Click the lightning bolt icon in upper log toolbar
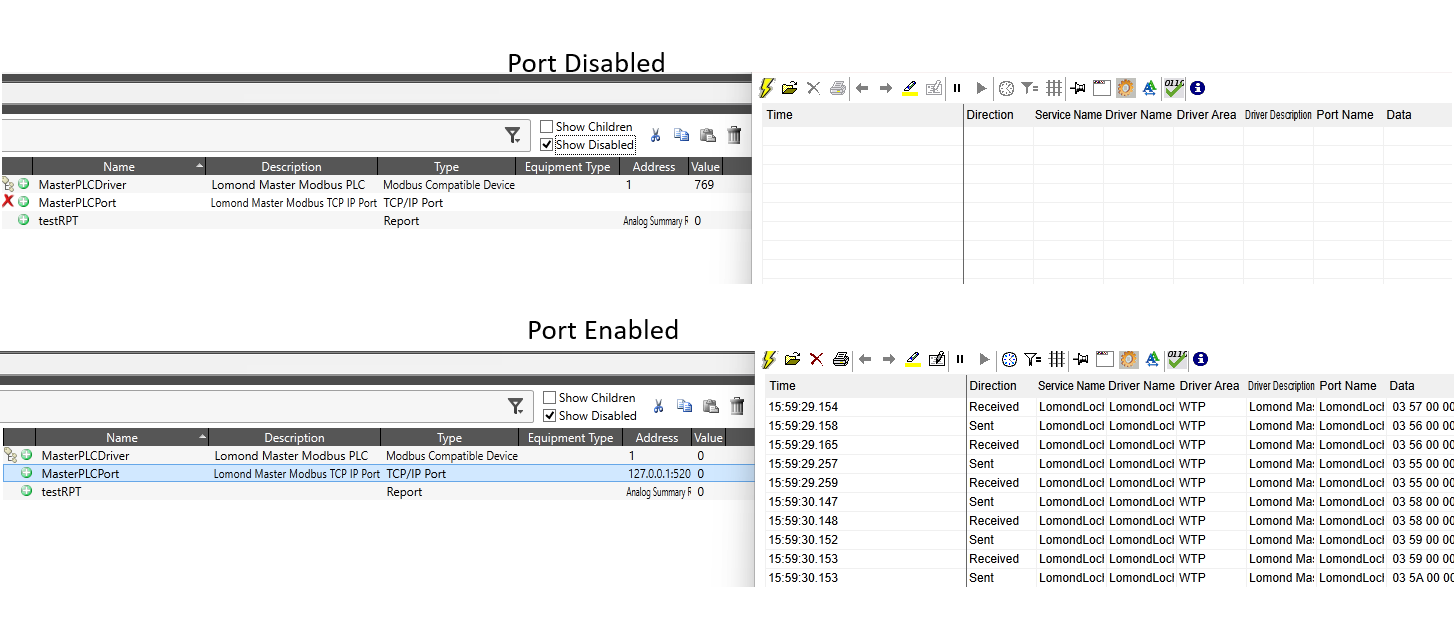The width and height of the screenshot is (1454, 643). click(768, 88)
